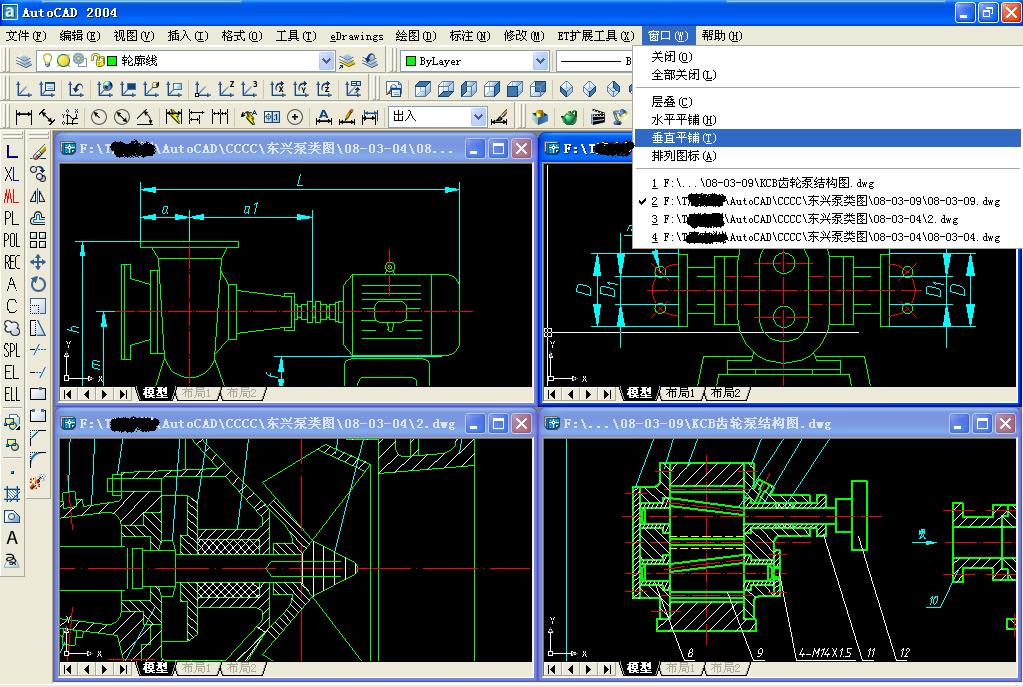1023x687 pixels.
Task: Click the linear dimension tool in dimension toolbar
Action: click(23, 114)
